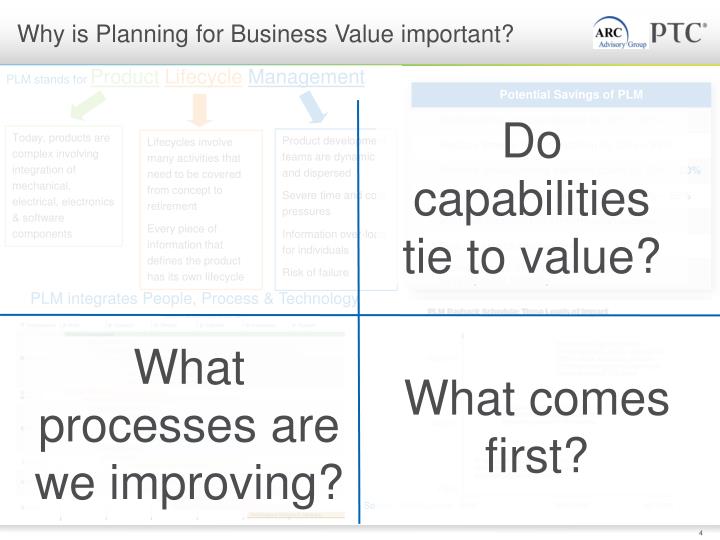720x540 pixels.
Task: Click the orange arrow under Lifecycle
Action: (200, 110)
